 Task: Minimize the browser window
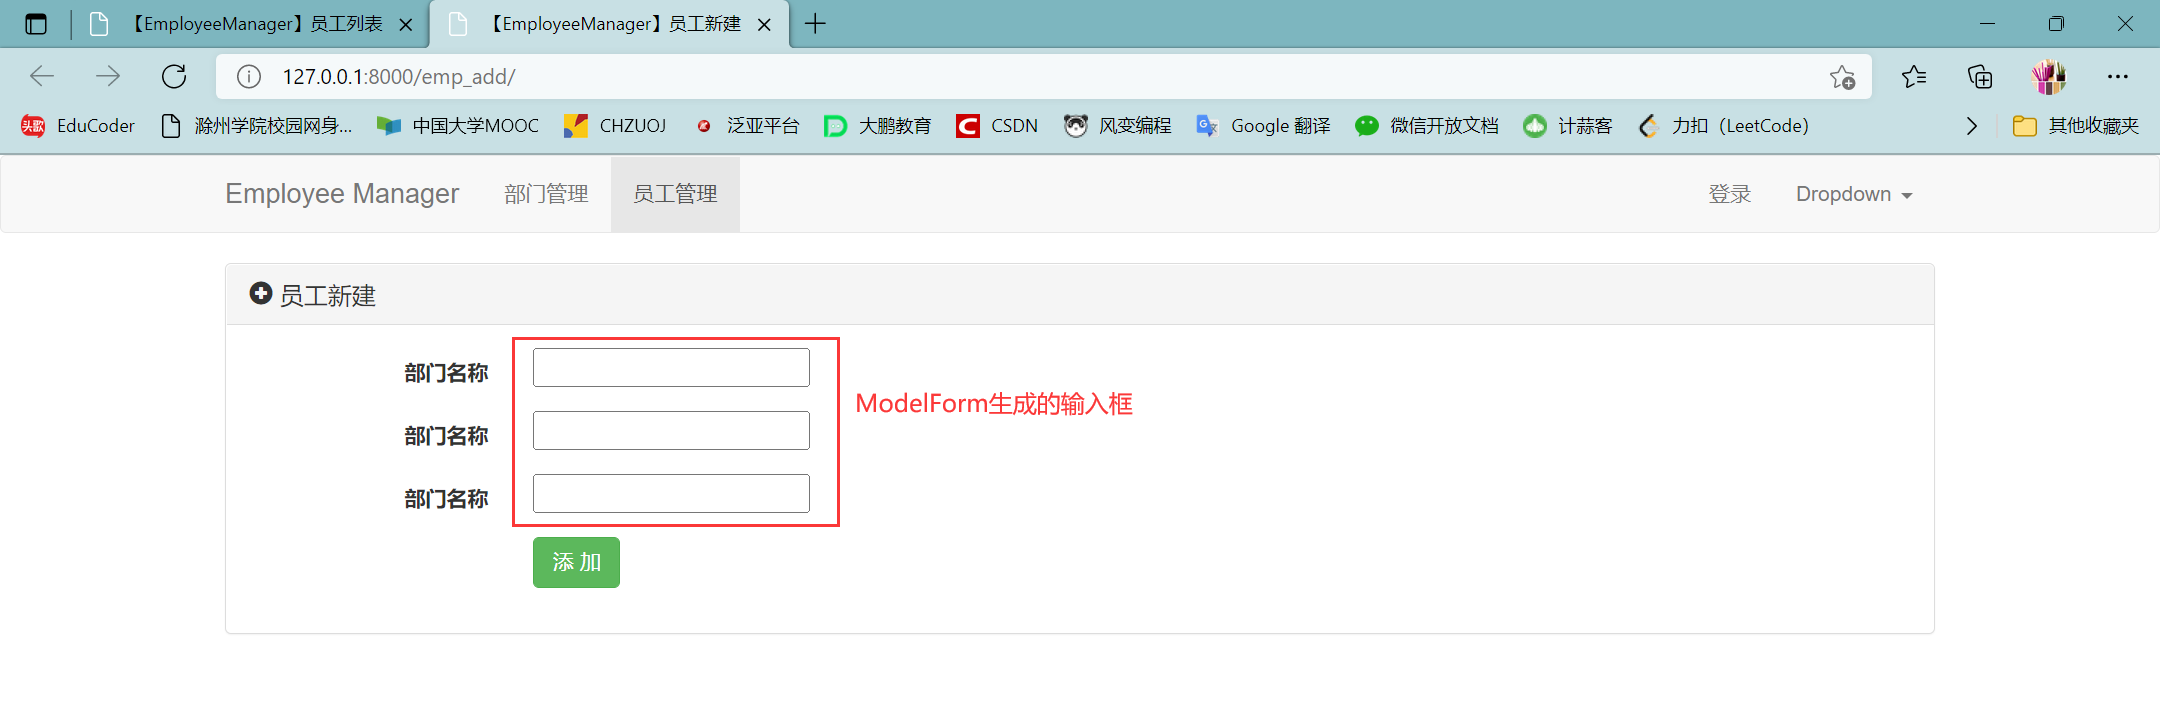click(1987, 24)
